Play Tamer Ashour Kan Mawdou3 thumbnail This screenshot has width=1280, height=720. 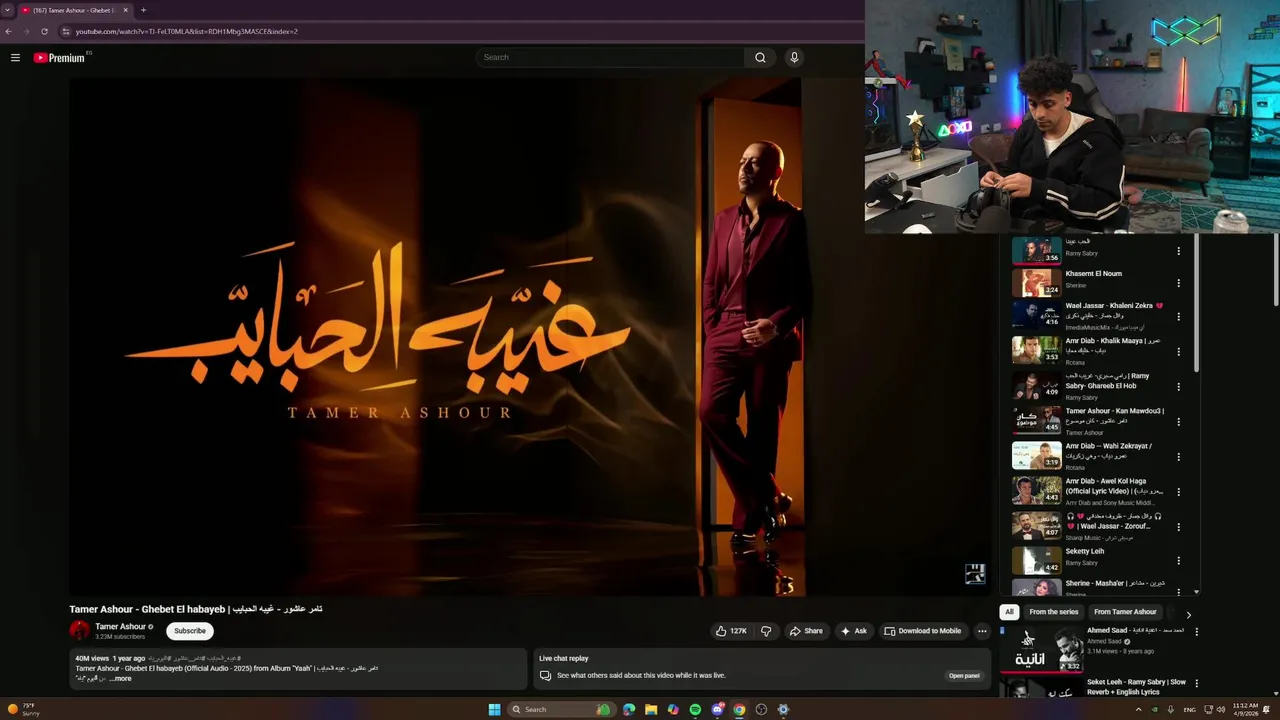[1036, 419]
